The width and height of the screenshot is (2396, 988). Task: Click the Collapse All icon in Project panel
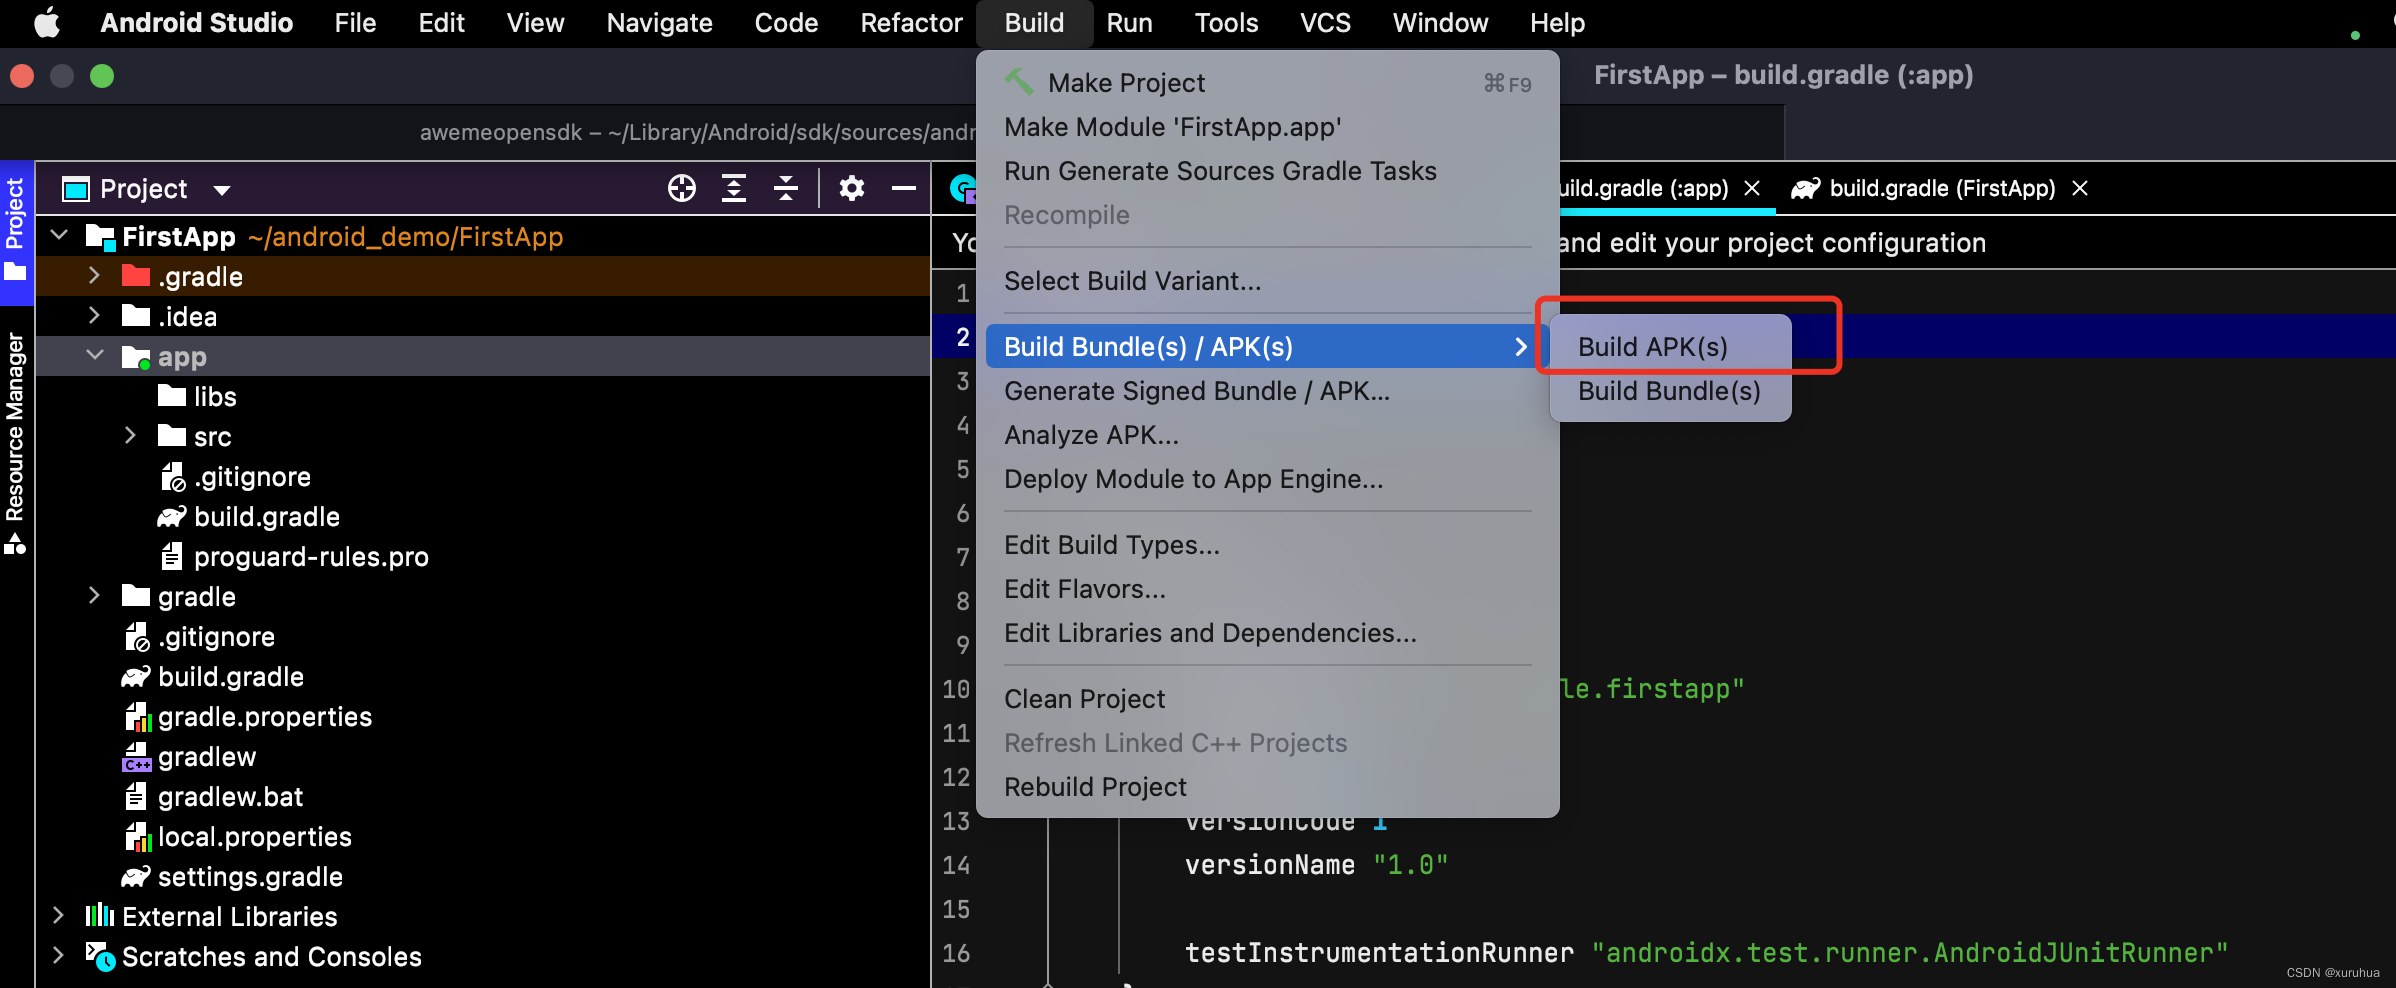[x=786, y=188]
